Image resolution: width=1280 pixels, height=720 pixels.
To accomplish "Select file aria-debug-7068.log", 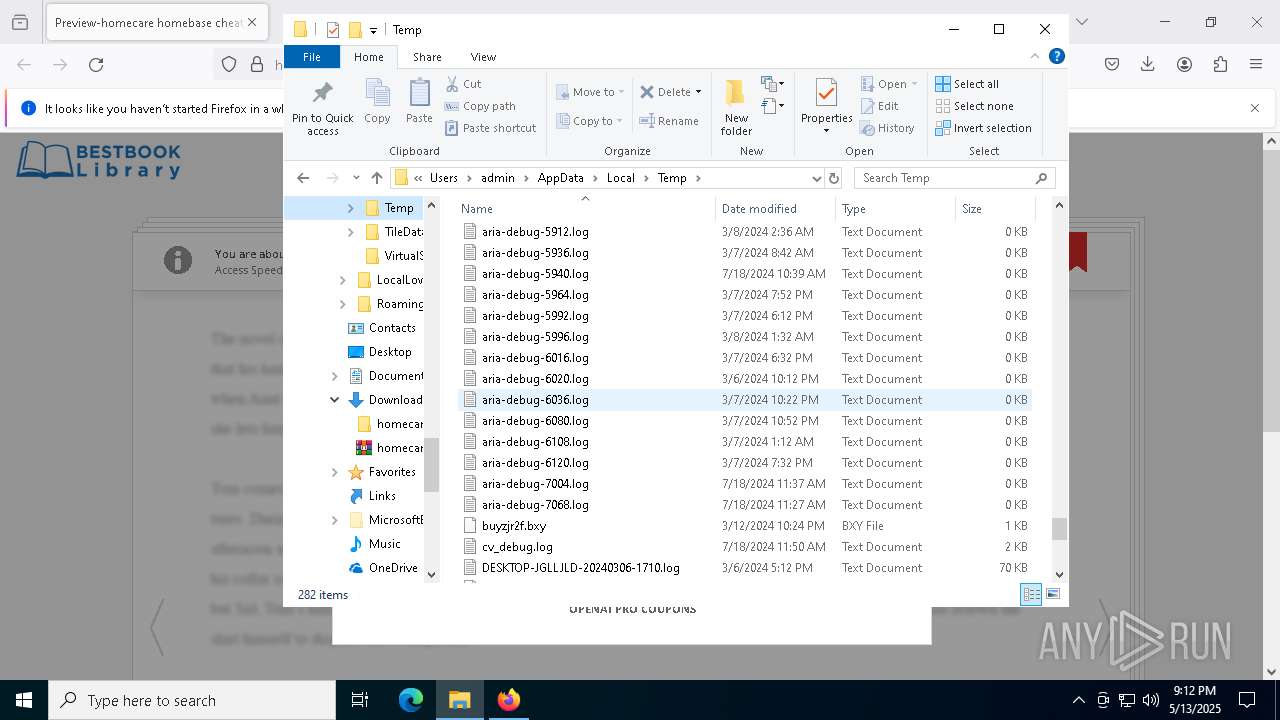I will click(x=535, y=505).
